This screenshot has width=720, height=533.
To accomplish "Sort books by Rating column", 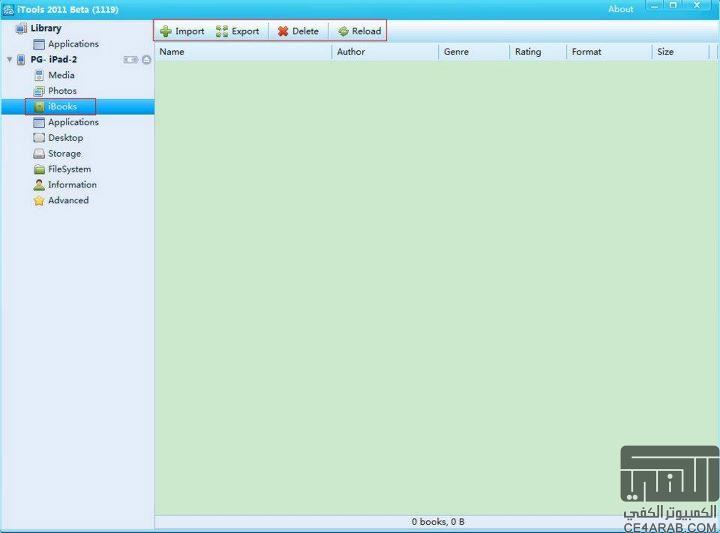I will point(538,52).
